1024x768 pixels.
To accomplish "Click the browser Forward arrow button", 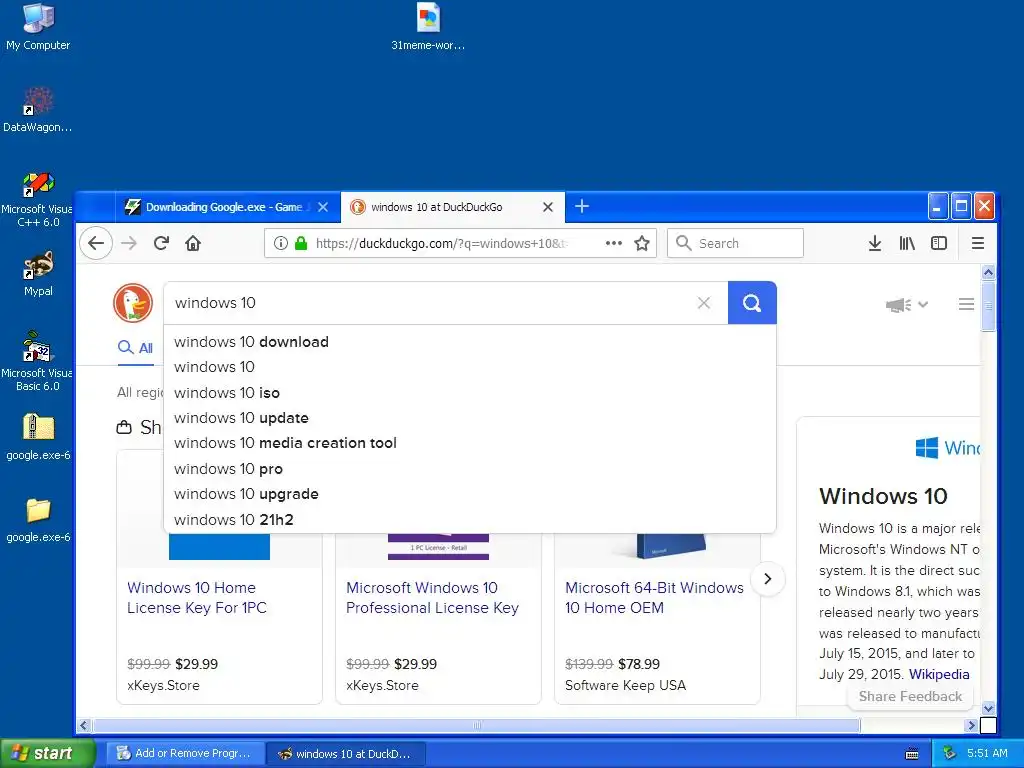I will coord(129,244).
